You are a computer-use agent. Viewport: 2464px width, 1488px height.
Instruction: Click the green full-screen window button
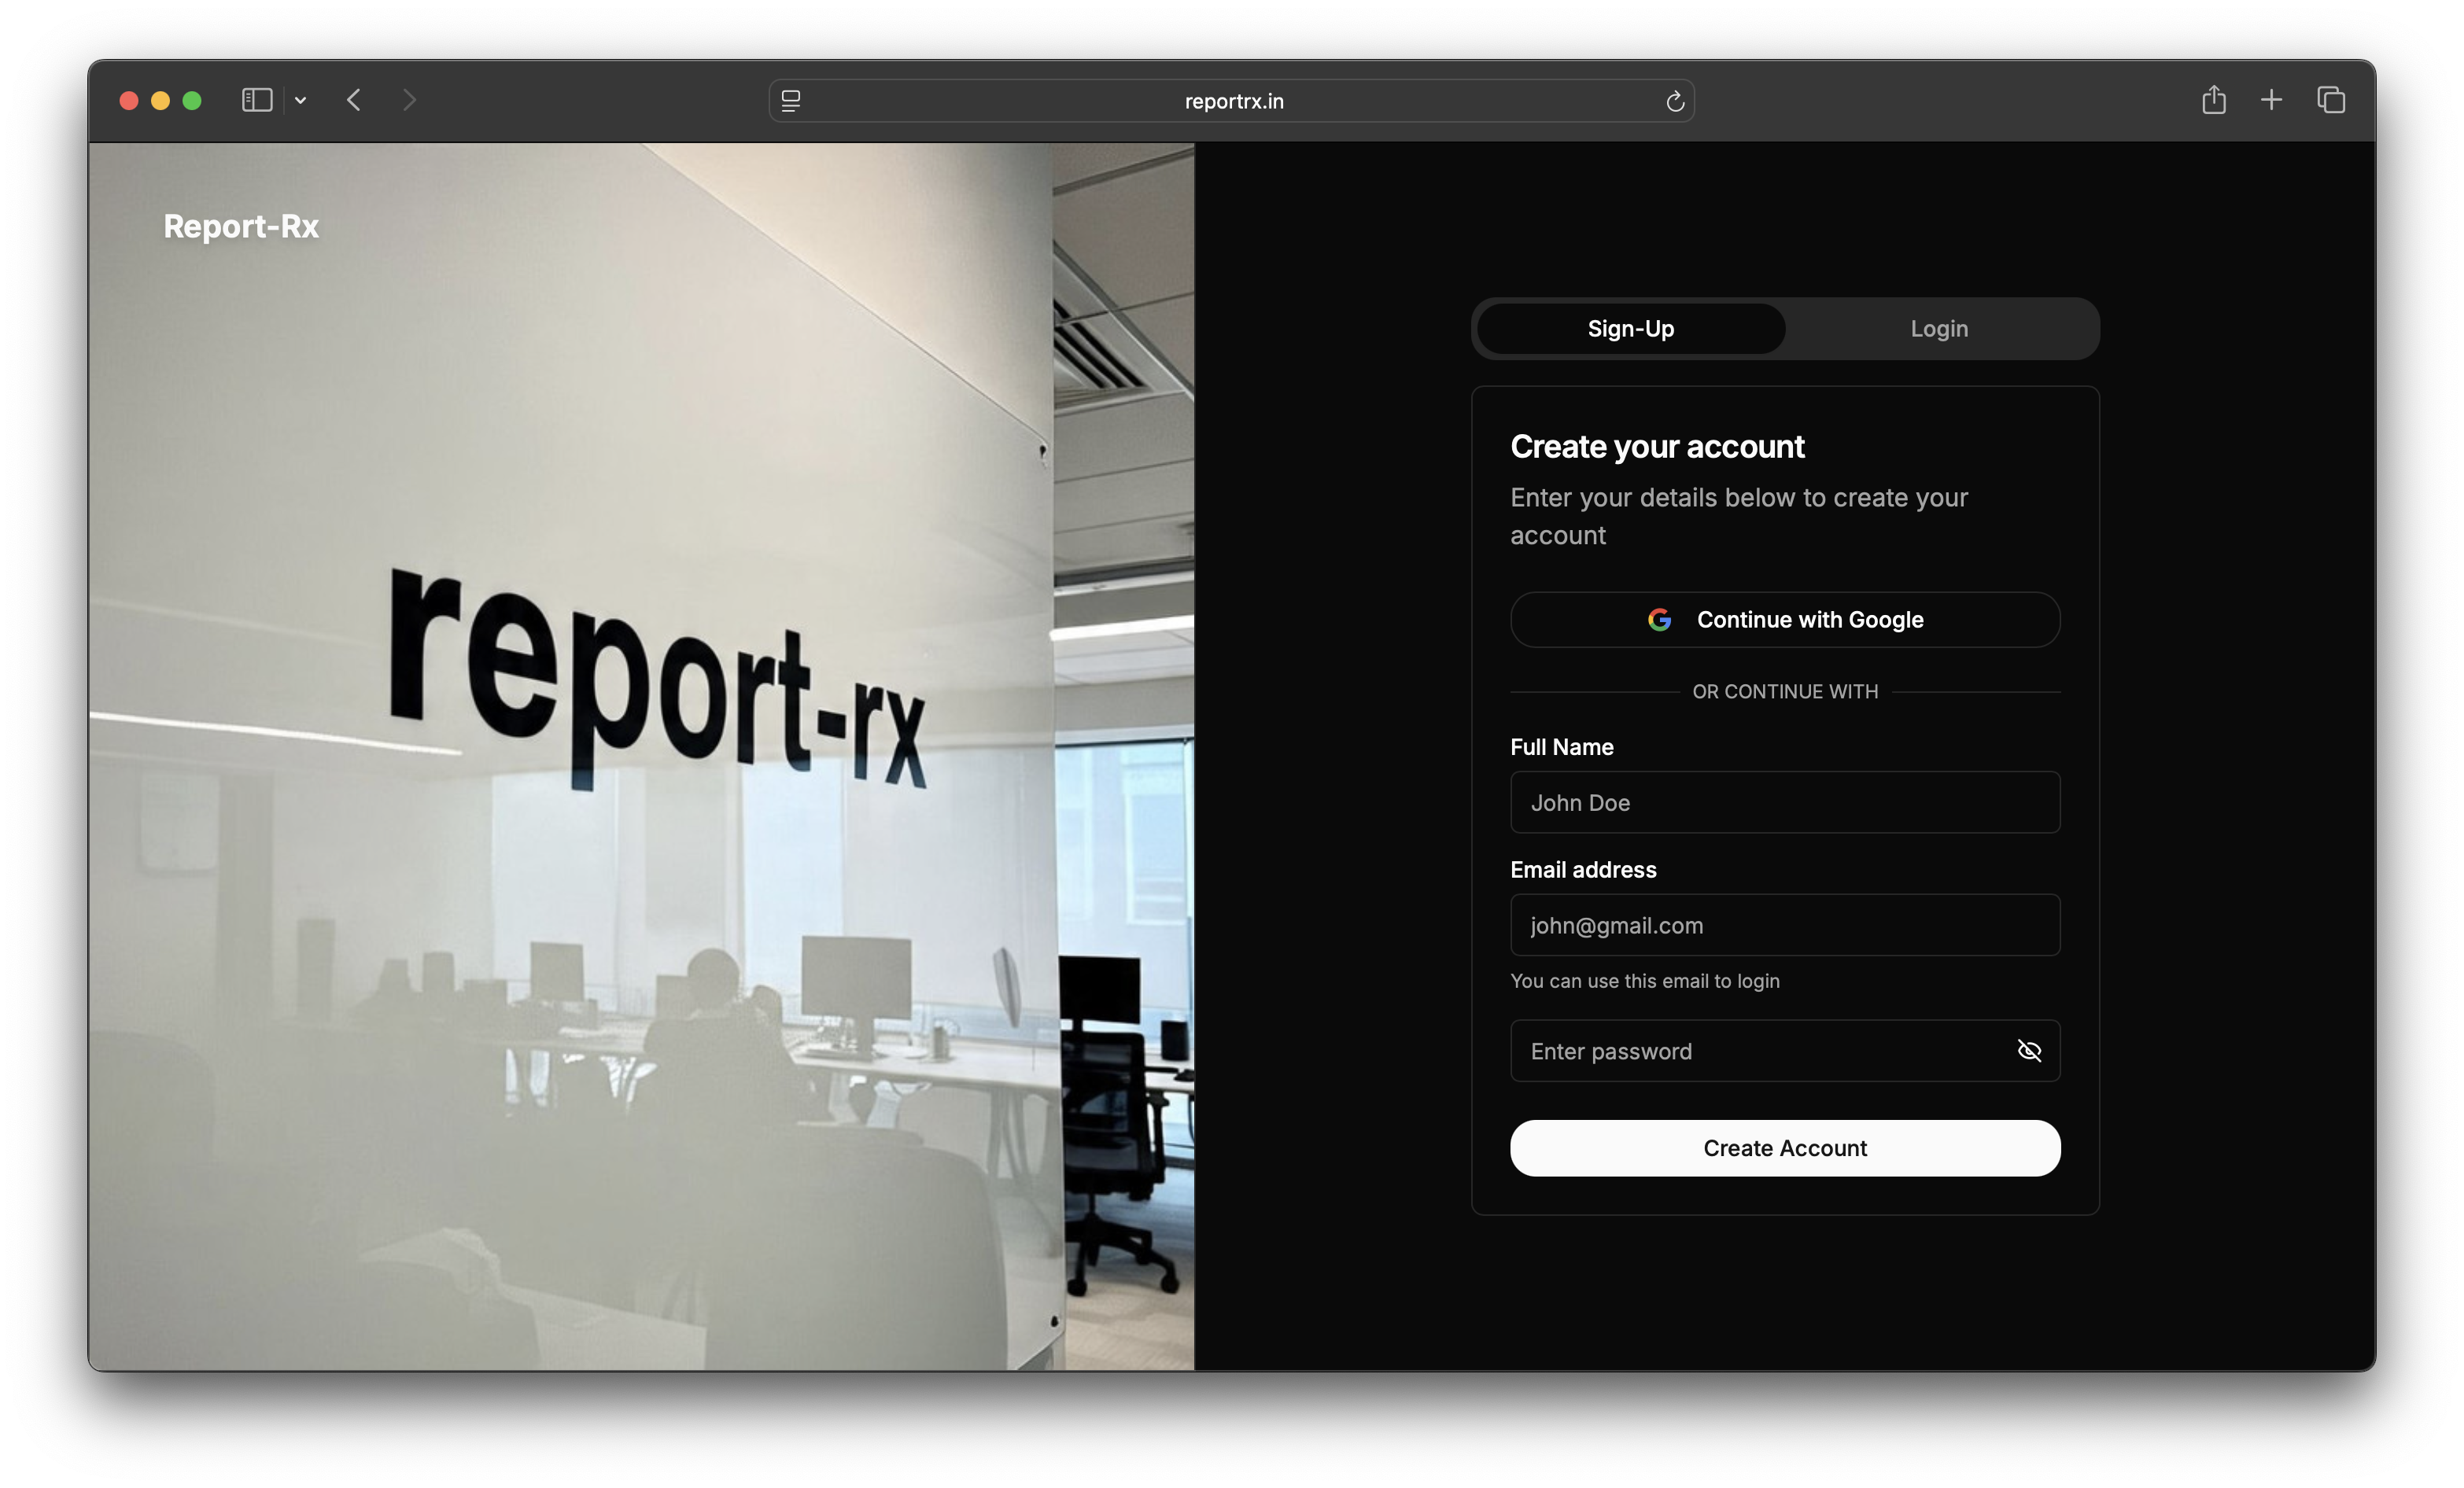[192, 100]
